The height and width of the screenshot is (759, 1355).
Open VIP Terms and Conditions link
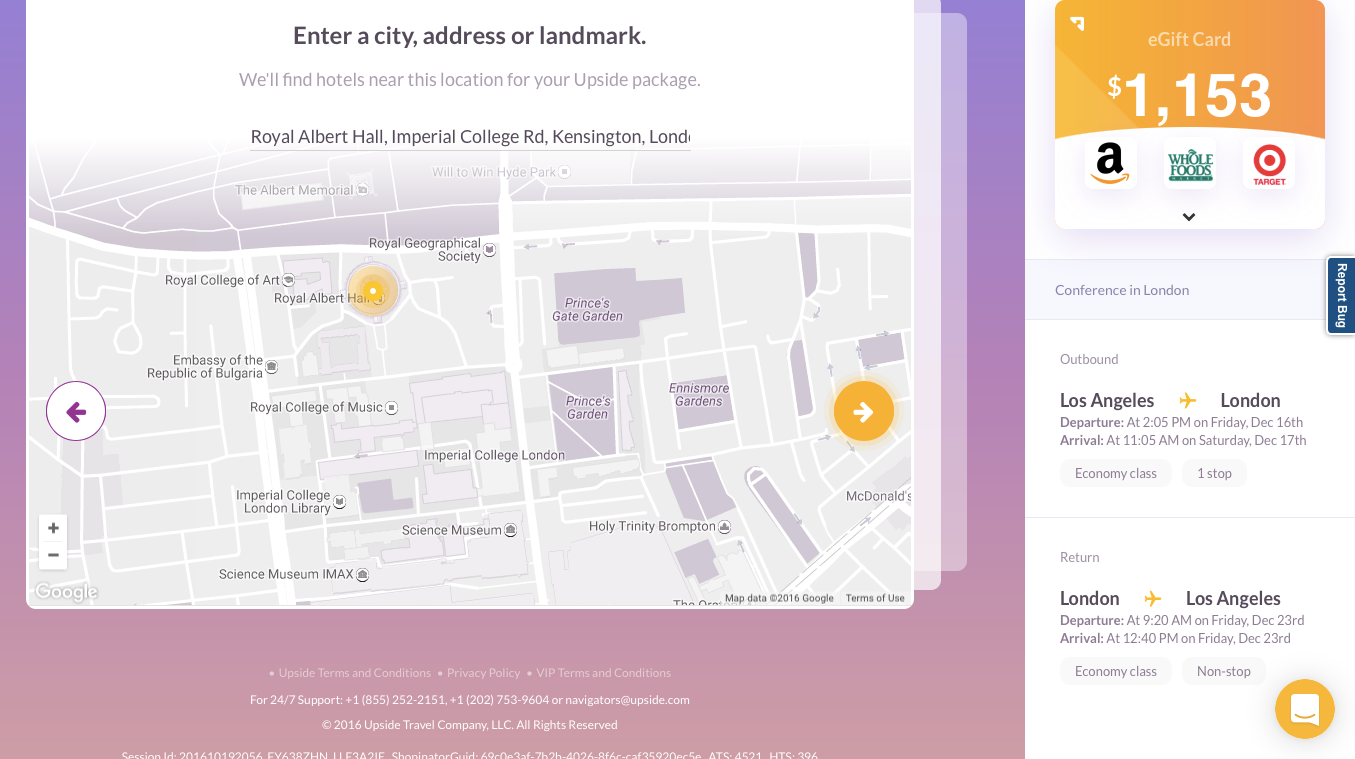click(604, 673)
